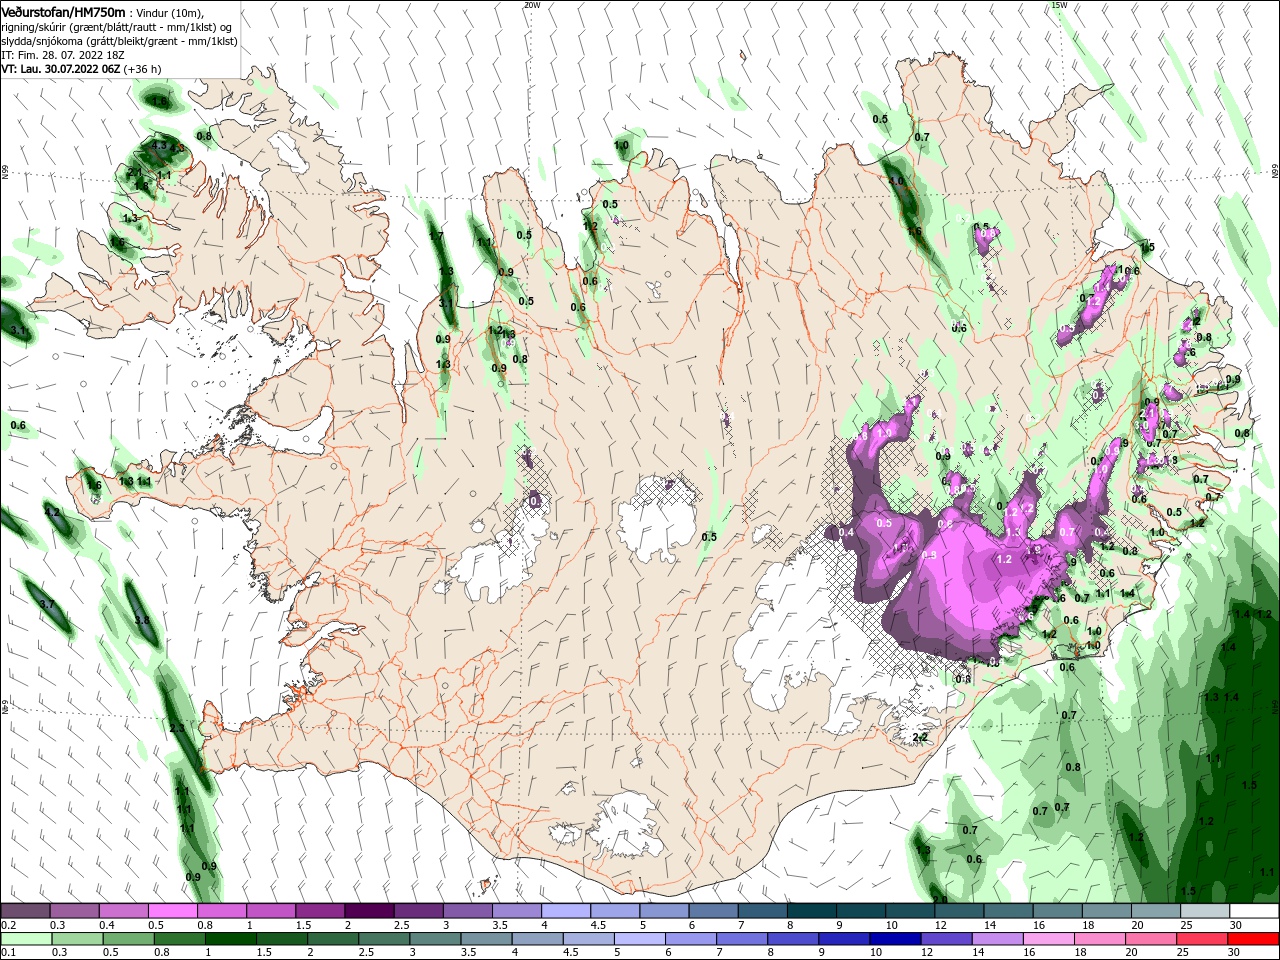Select the medium green 0.5 swatch in the rain scale
The height and width of the screenshot is (960, 1280).
pos(128,939)
